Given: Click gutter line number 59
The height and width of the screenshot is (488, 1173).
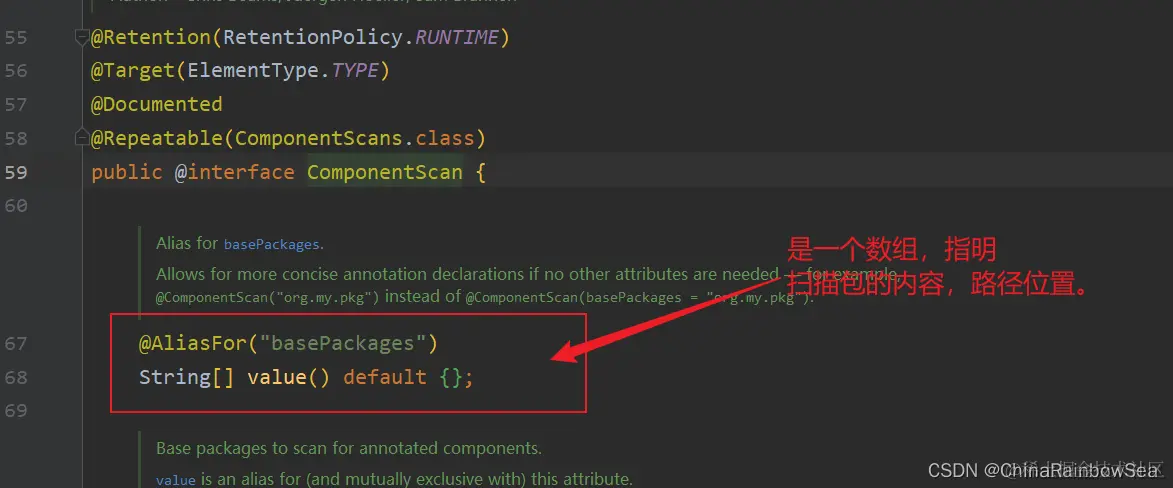Looking at the screenshot, I should click(x=16, y=172).
